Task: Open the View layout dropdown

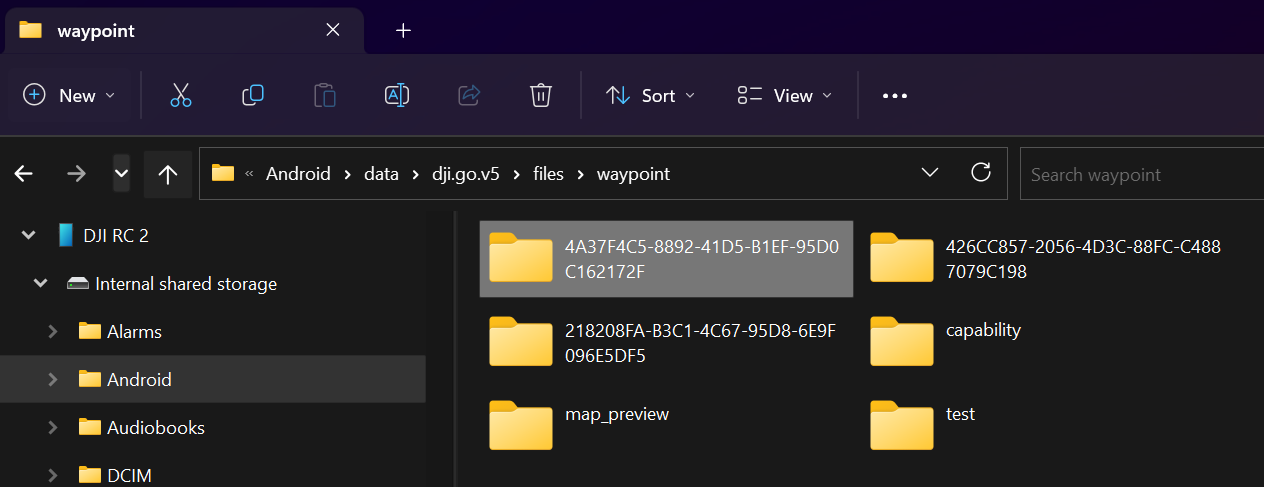Action: tap(785, 96)
